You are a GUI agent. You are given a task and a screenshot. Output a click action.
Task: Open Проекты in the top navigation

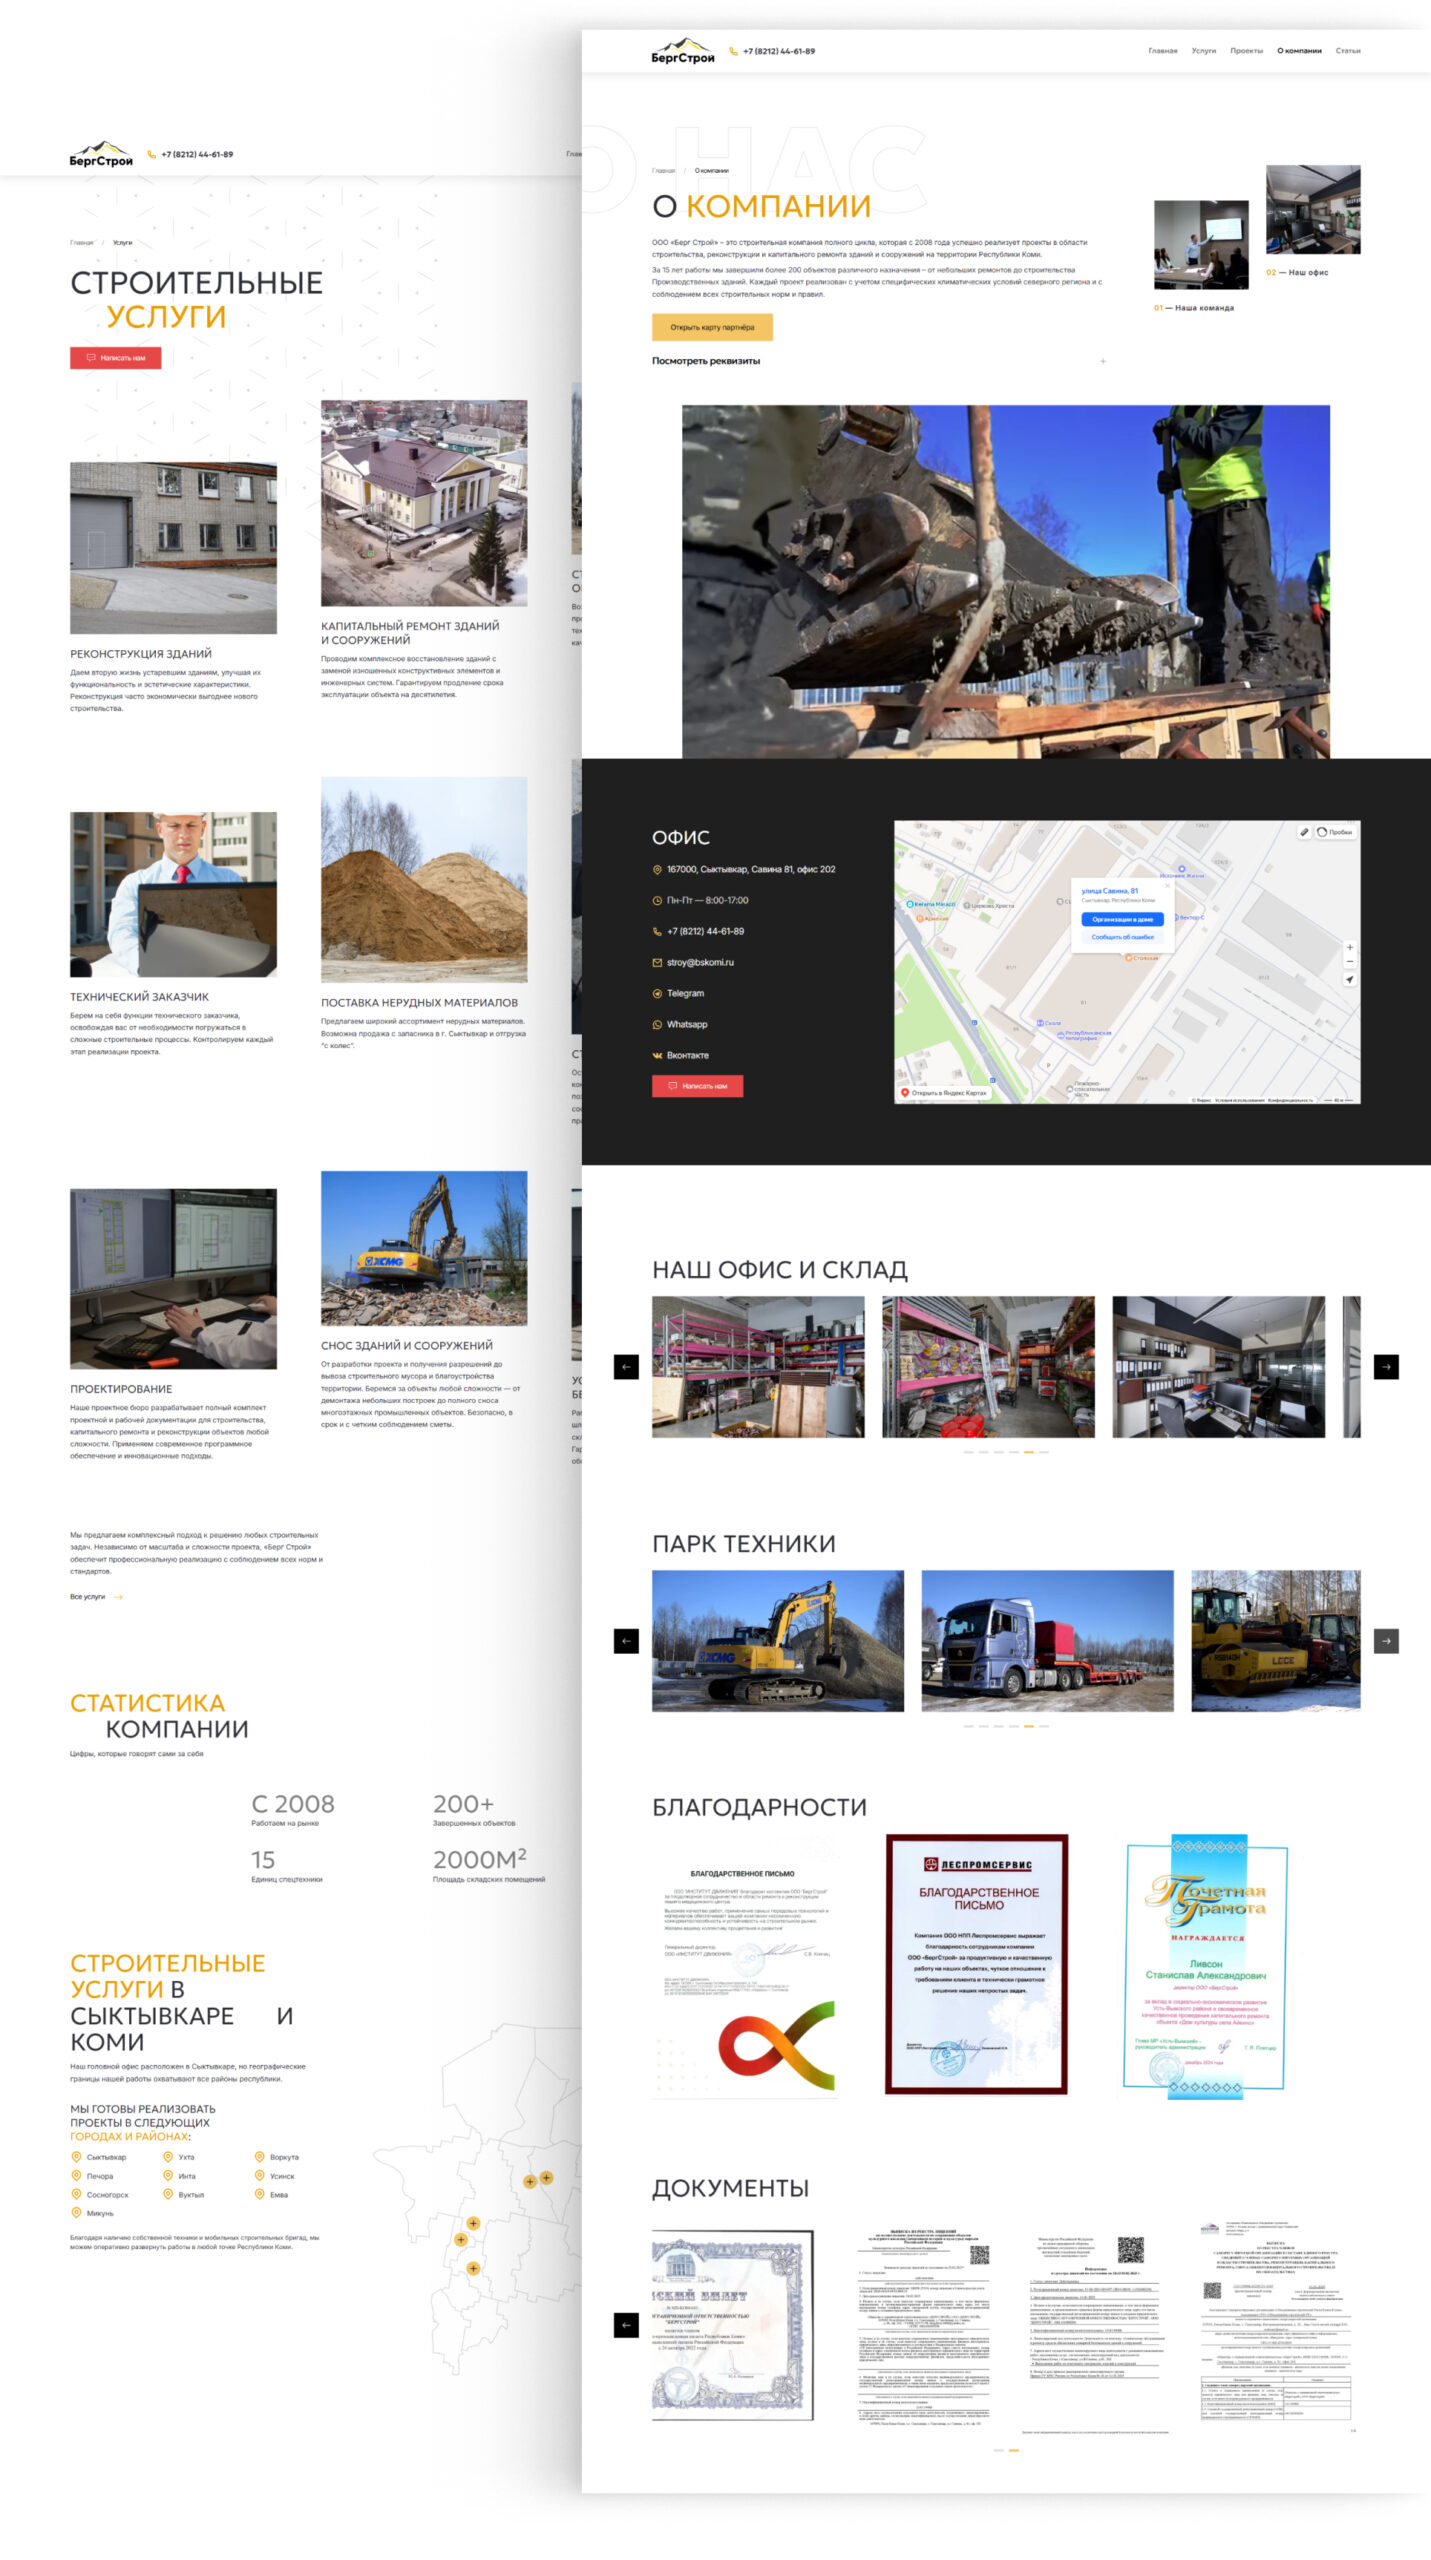1247,51
